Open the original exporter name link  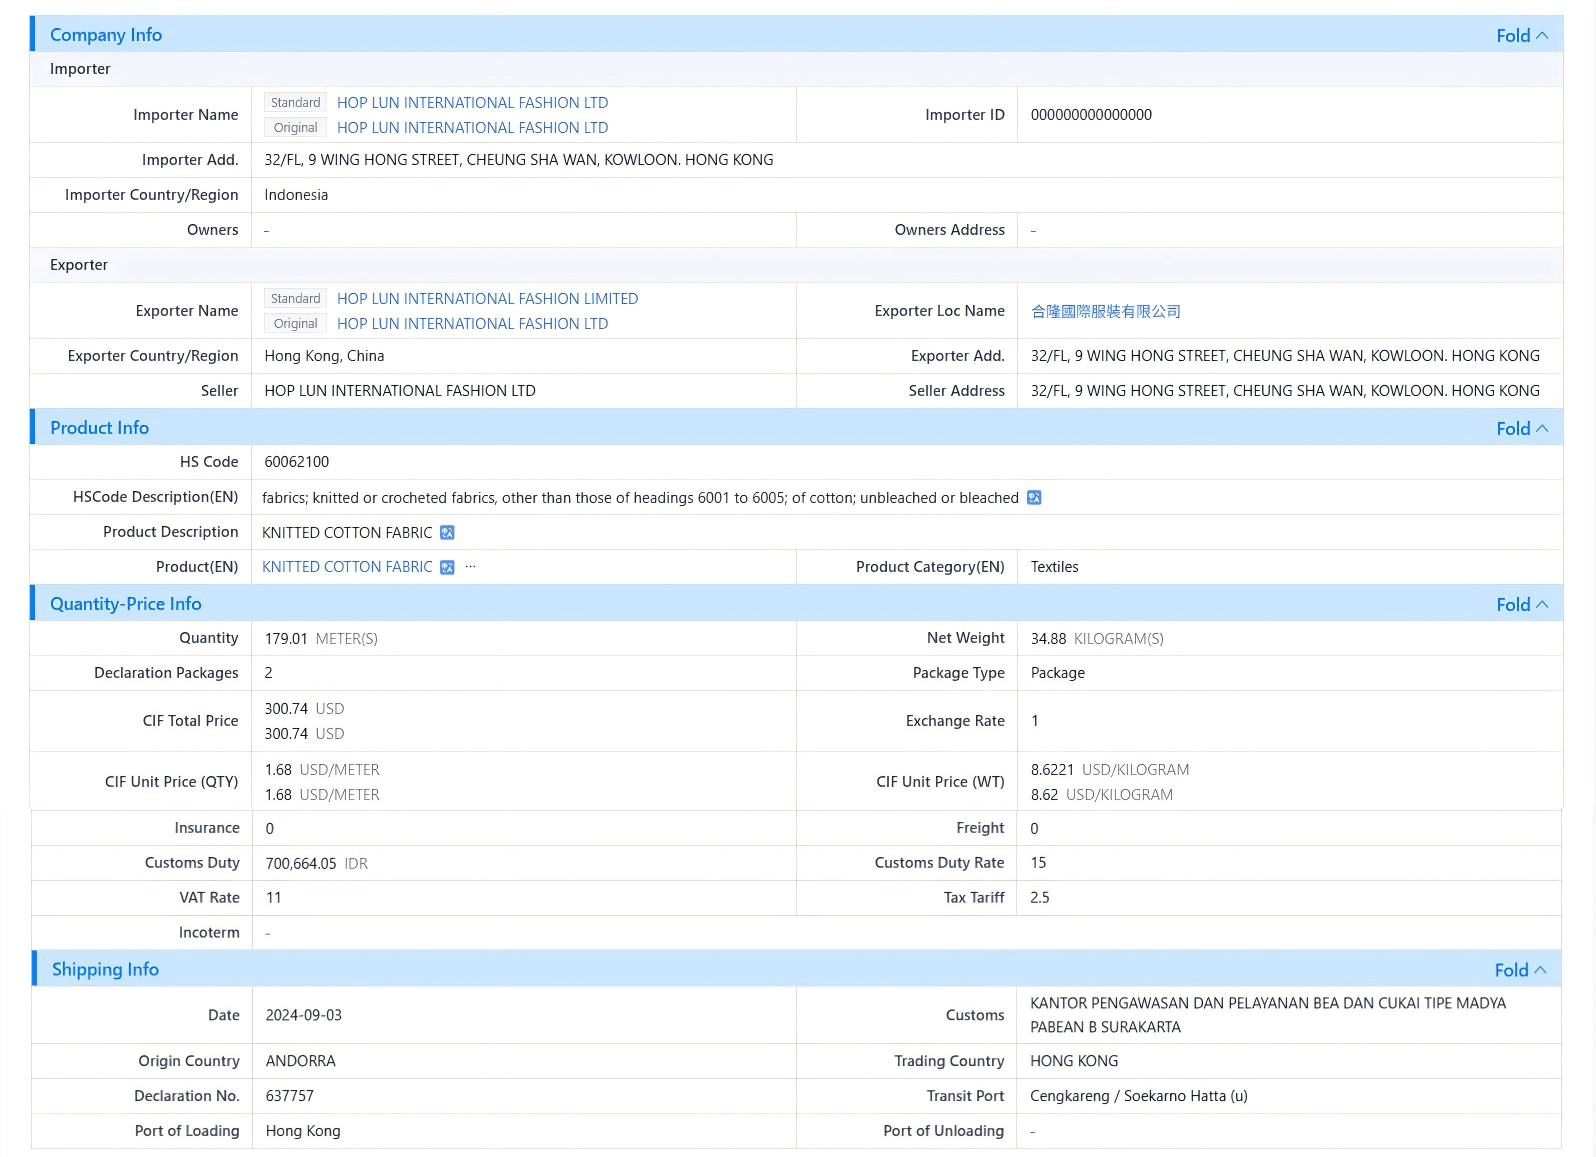(472, 324)
